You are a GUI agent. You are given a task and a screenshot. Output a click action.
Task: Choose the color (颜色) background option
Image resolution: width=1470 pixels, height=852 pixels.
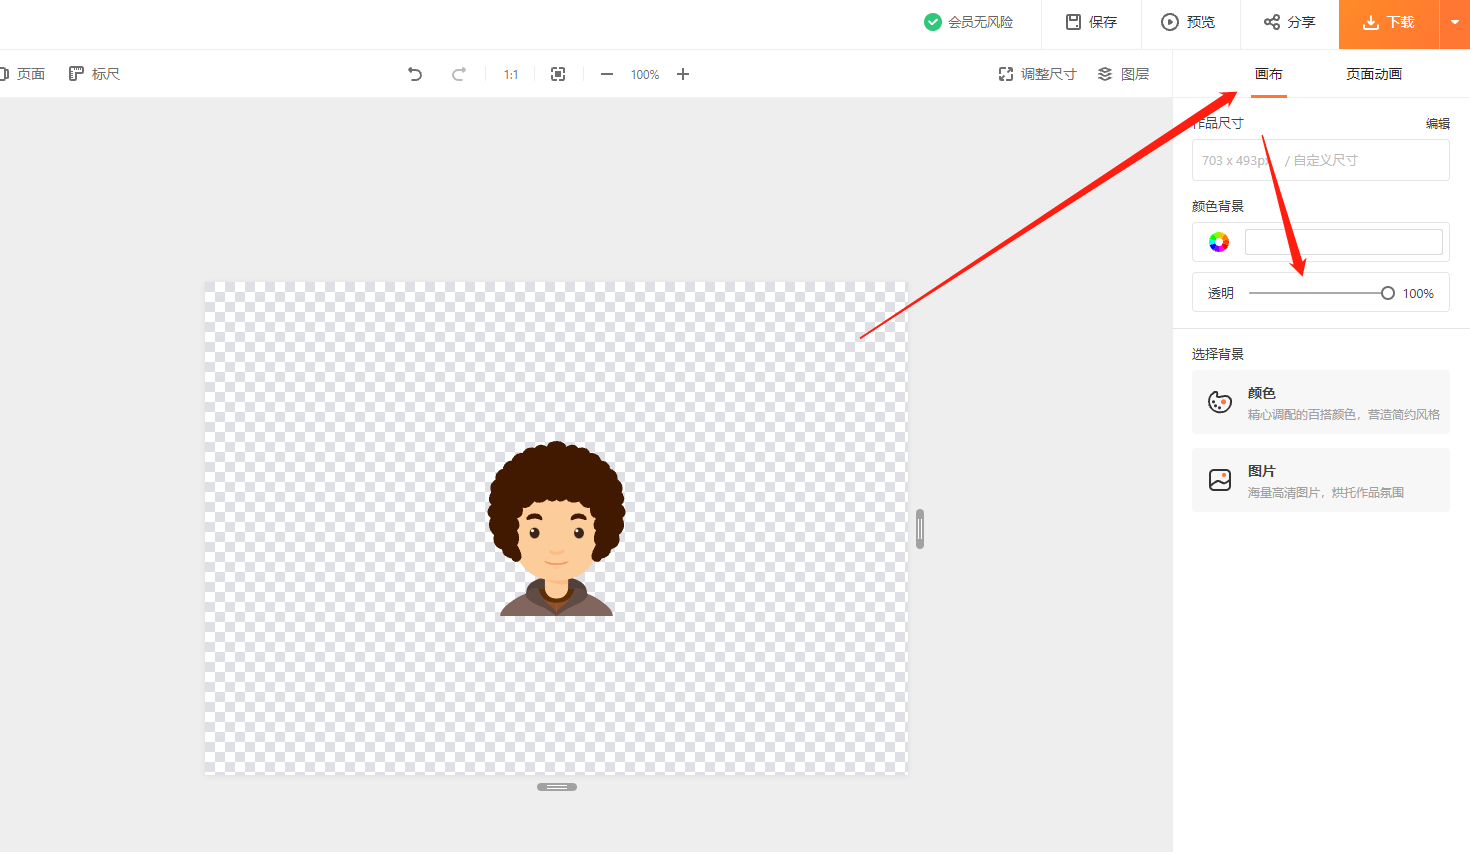pyautogui.click(x=1320, y=402)
